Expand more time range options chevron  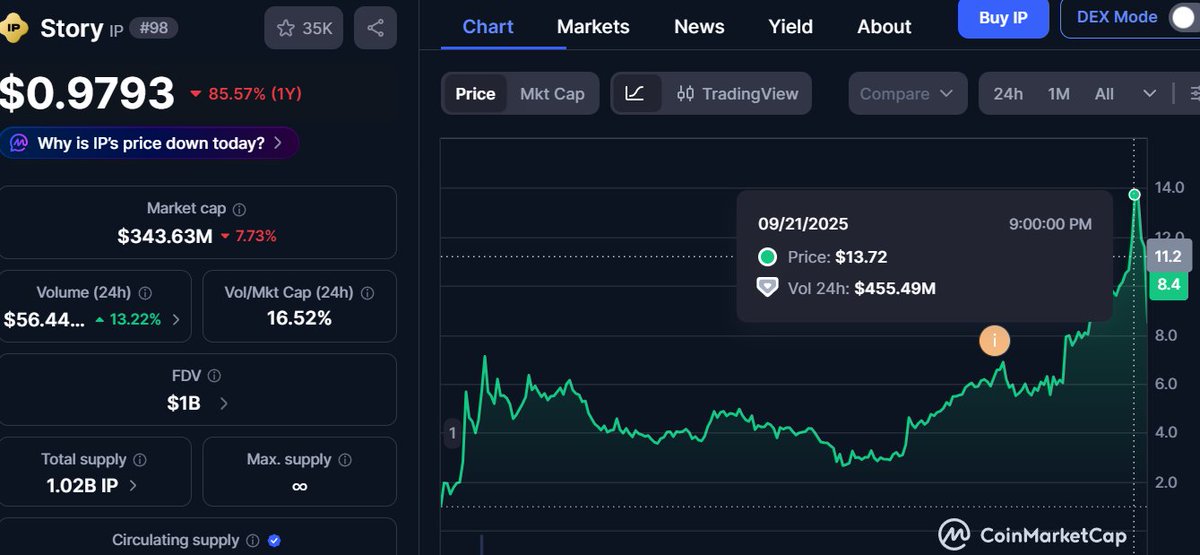(x=1150, y=94)
